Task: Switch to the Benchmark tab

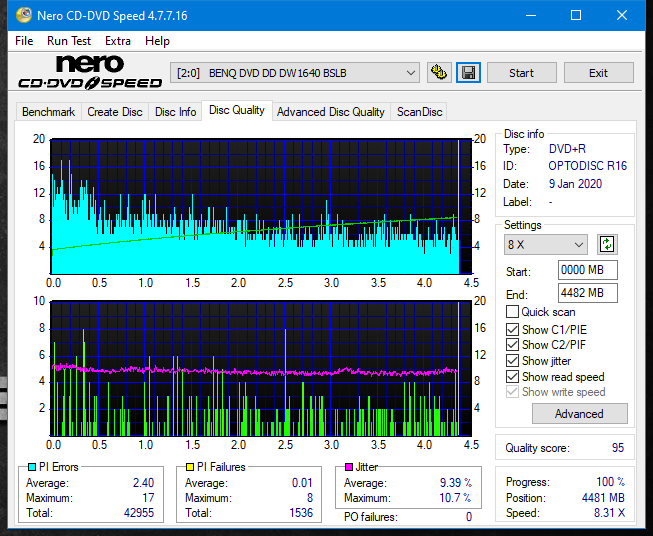Action: coord(48,112)
